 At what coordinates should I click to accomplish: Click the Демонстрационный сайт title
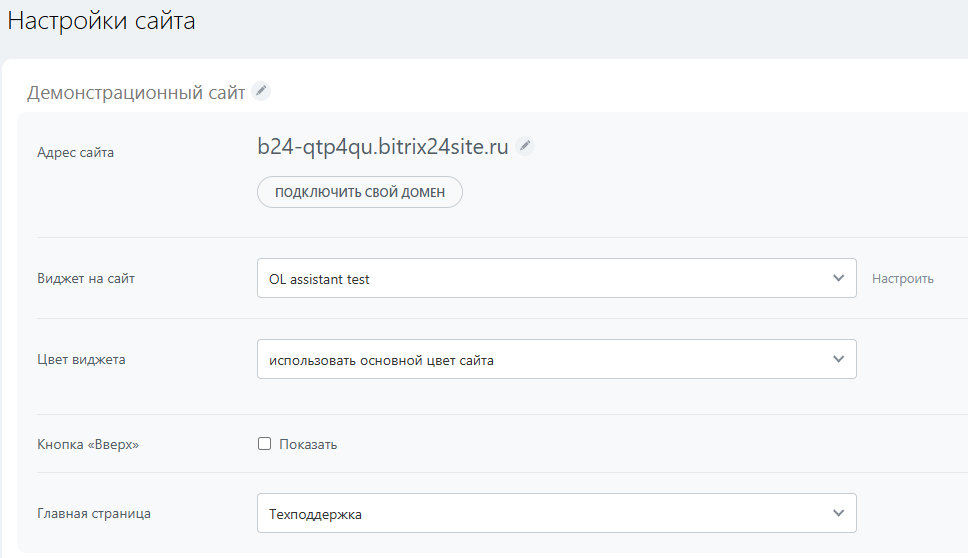[136, 93]
